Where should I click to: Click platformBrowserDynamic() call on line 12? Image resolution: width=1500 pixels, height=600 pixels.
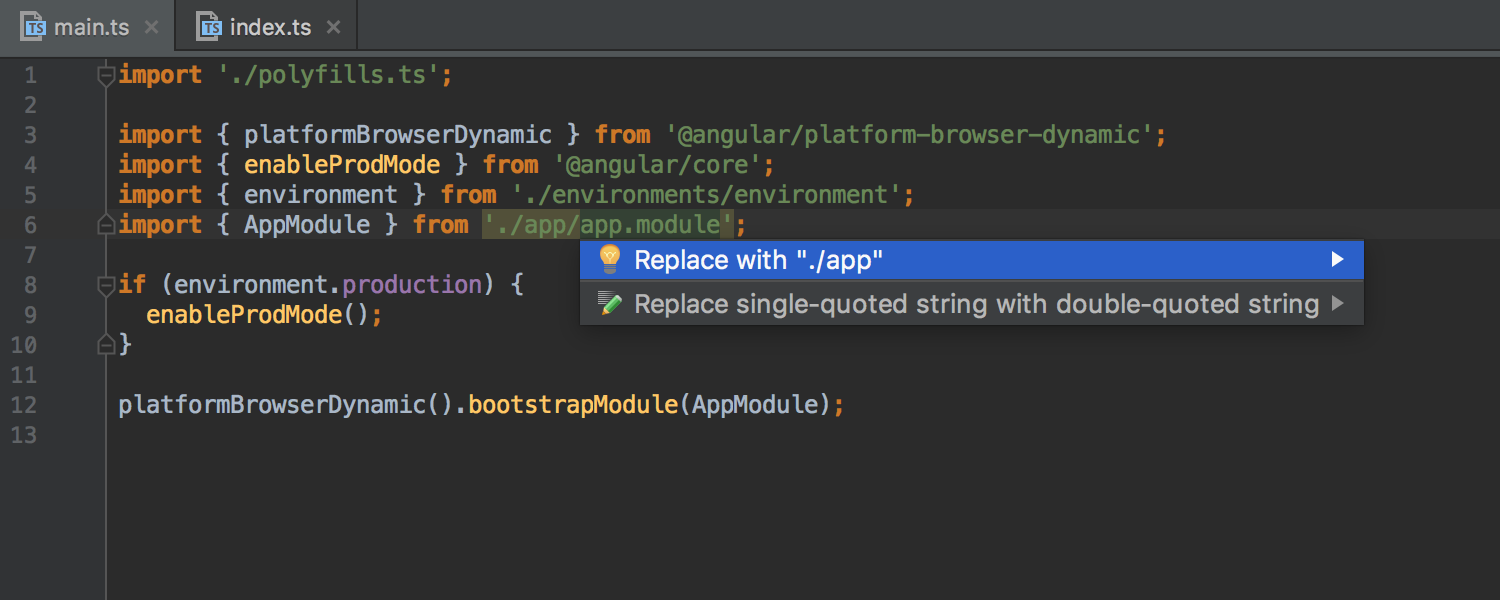click(286, 405)
